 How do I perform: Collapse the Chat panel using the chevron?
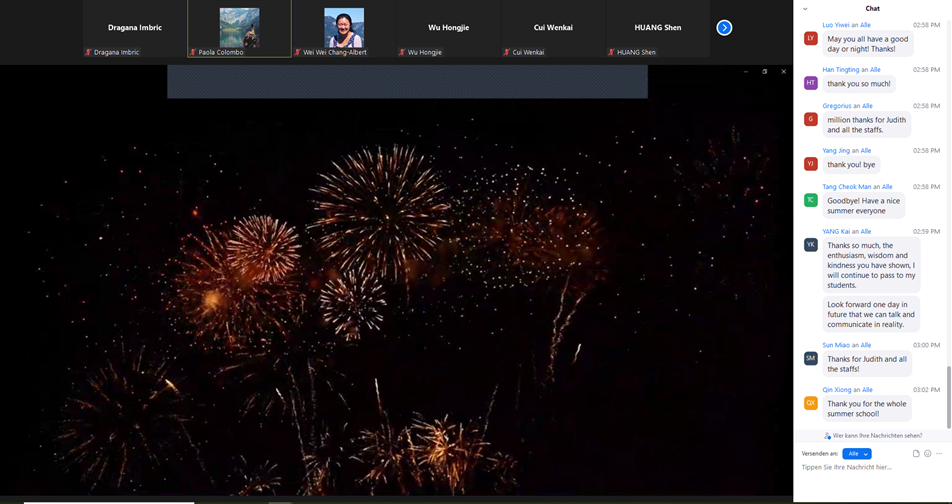coord(805,9)
